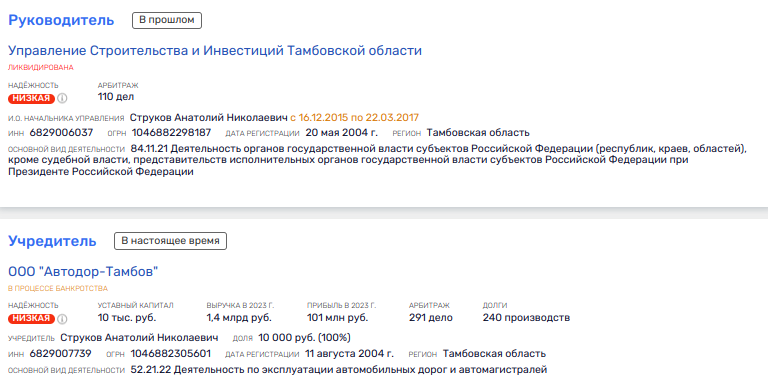This screenshot has height=389, width=768.
Task: Click the "110 дел" arbitration value
Action: pyautogui.click(x=116, y=97)
